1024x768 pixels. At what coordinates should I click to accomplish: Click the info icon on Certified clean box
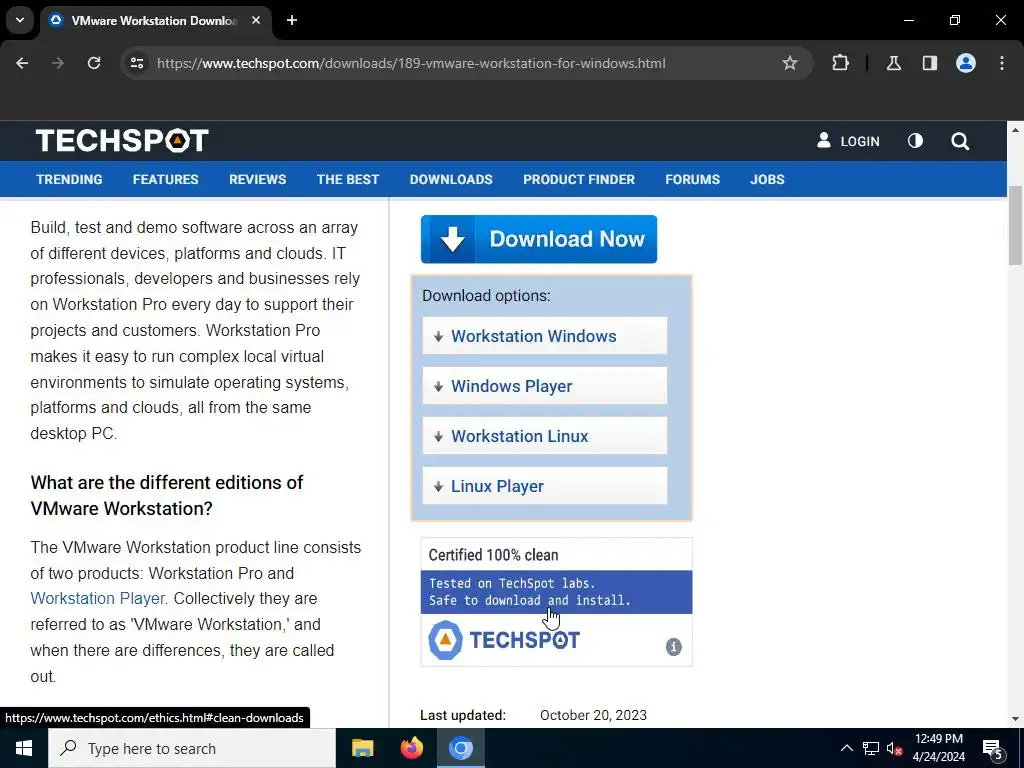point(673,647)
